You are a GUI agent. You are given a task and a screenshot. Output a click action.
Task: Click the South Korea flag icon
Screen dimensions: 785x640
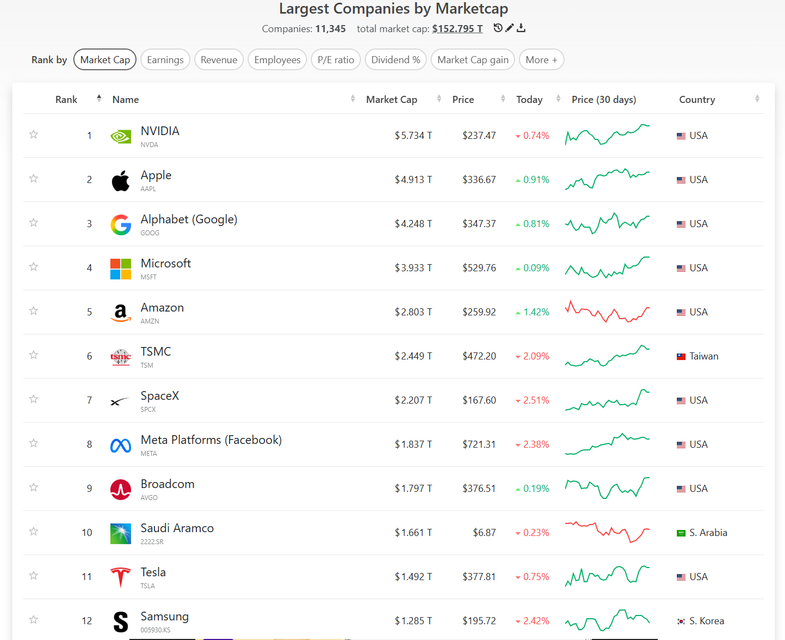point(681,621)
